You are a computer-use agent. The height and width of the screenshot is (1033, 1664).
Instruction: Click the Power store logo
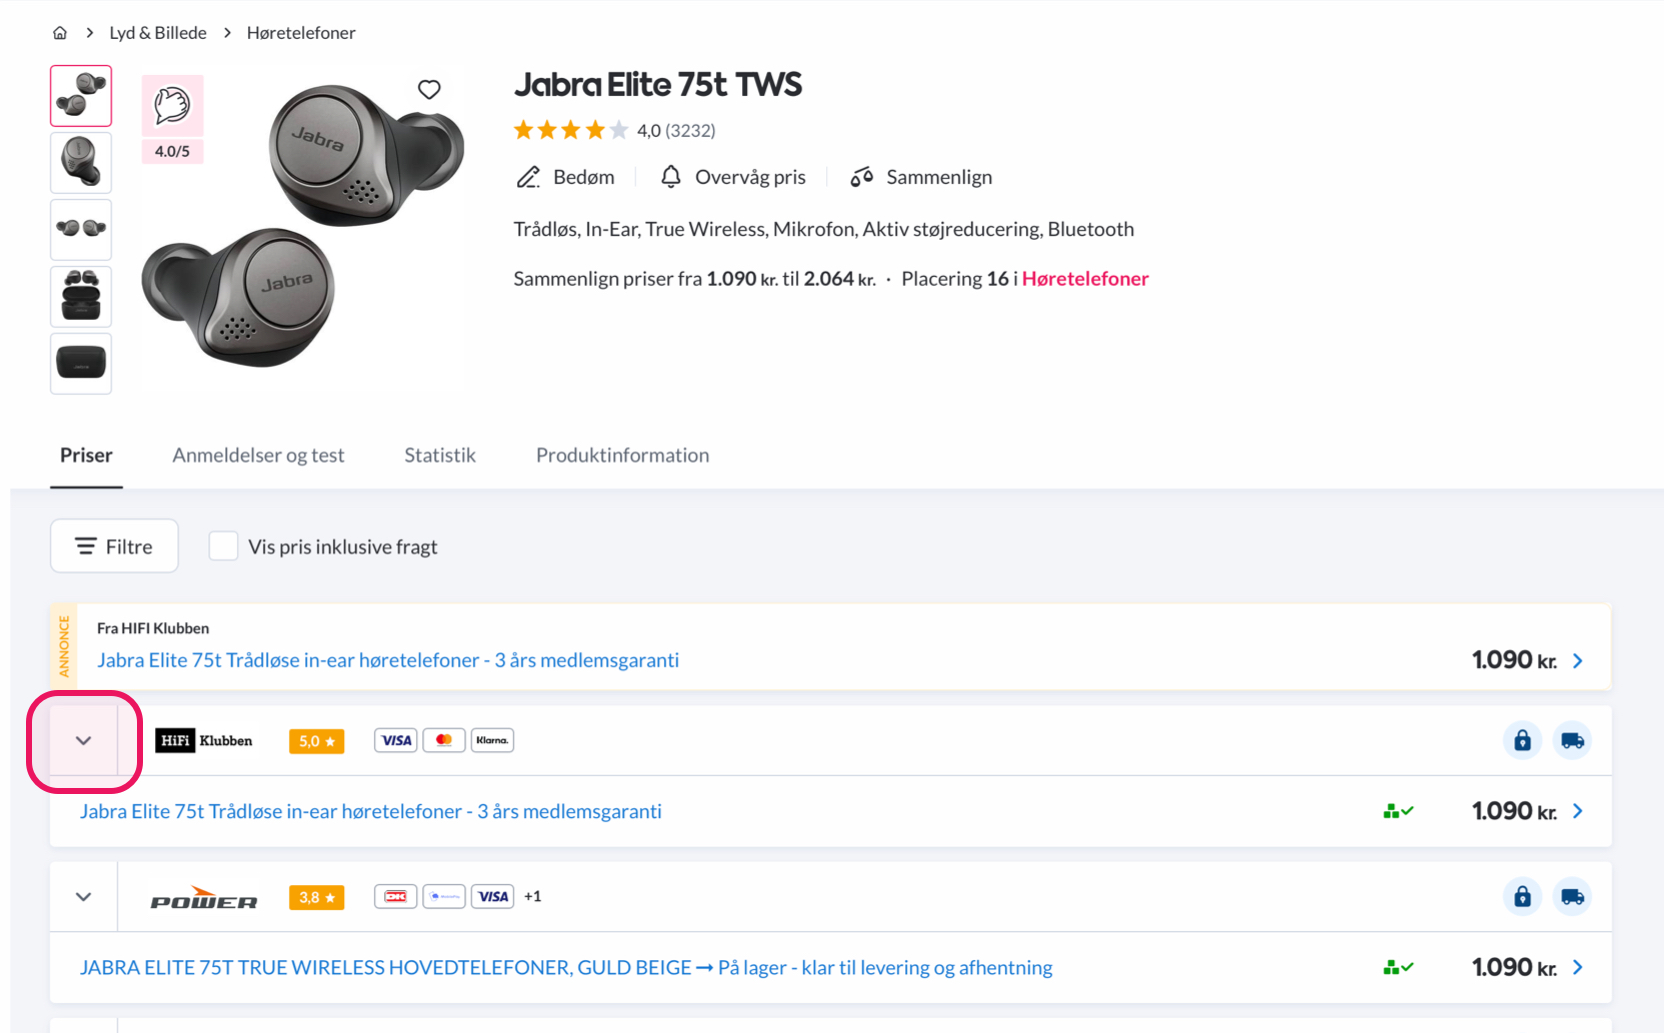pos(204,897)
